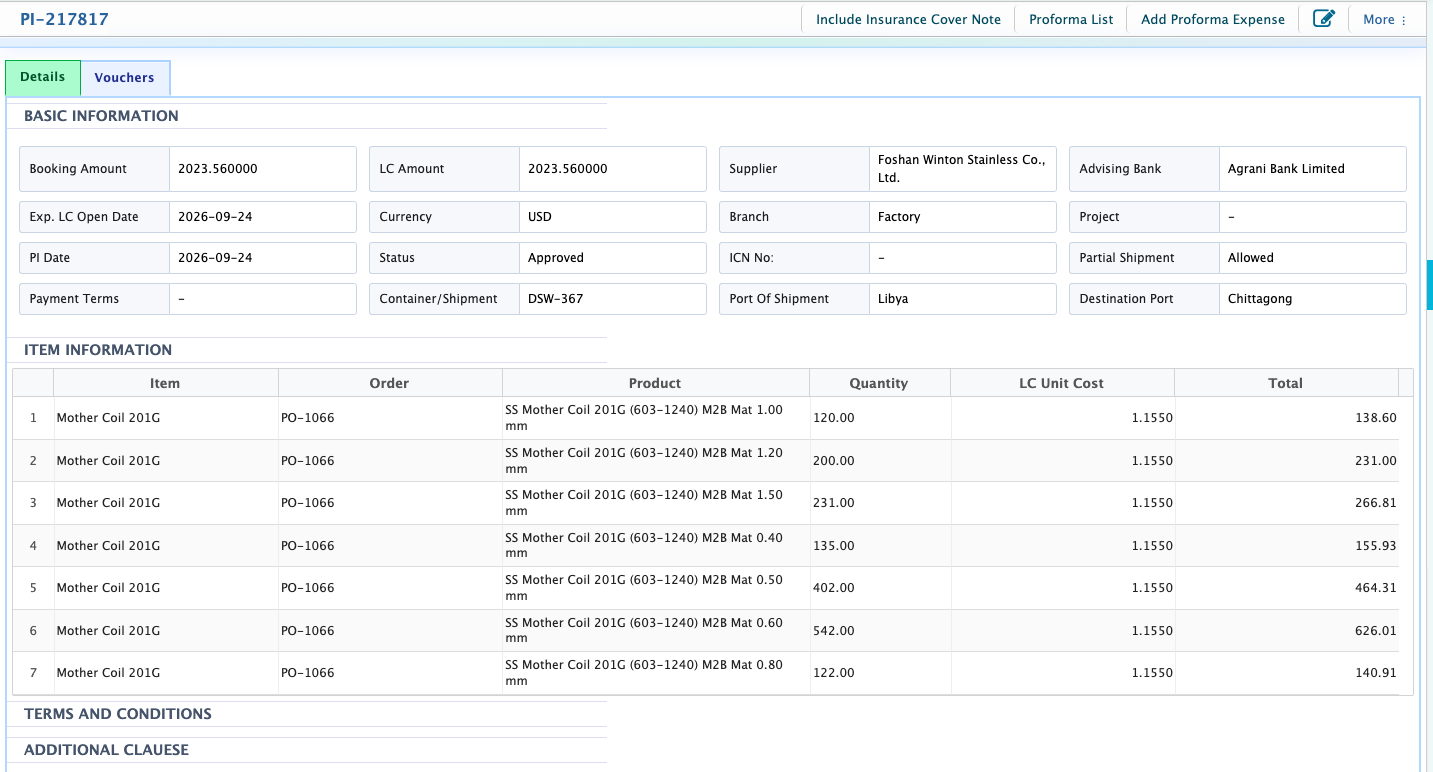Click total 626.01 in row 6
Viewport: 1433px width, 772px height.
(1376, 631)
